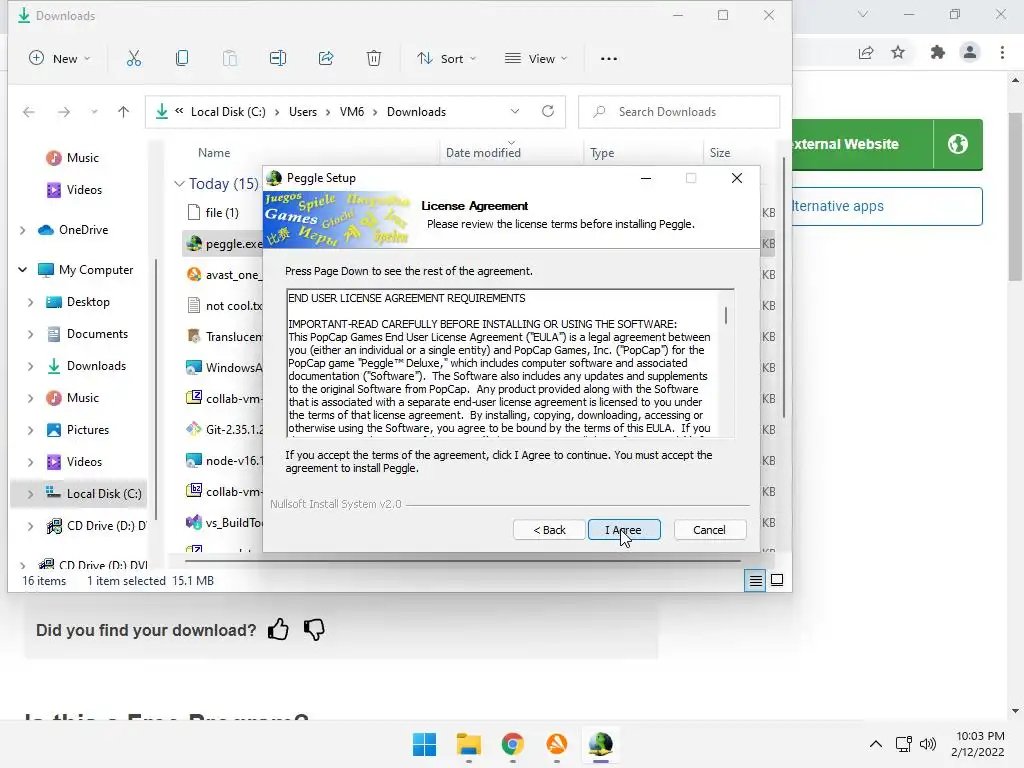Click the Copy icon in Explorer toolbar
The width and height of the screenshot is (1024, 768).
click(182, 58)
